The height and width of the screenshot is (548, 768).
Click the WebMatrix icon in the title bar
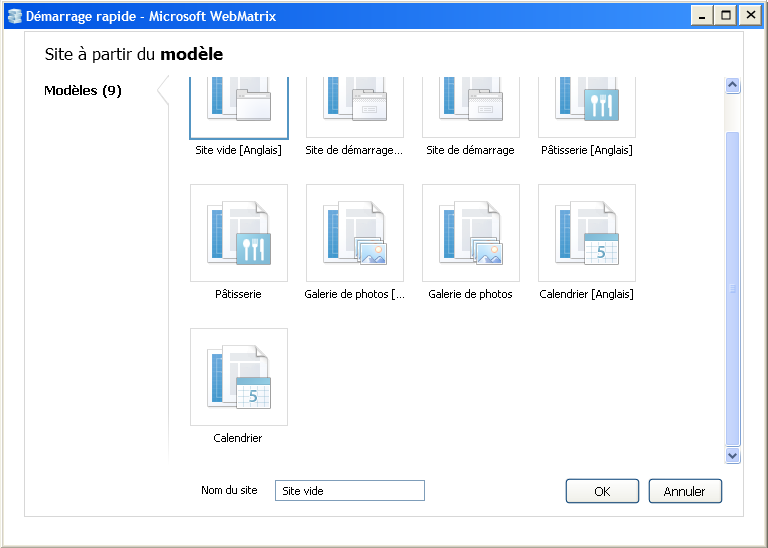13,15
